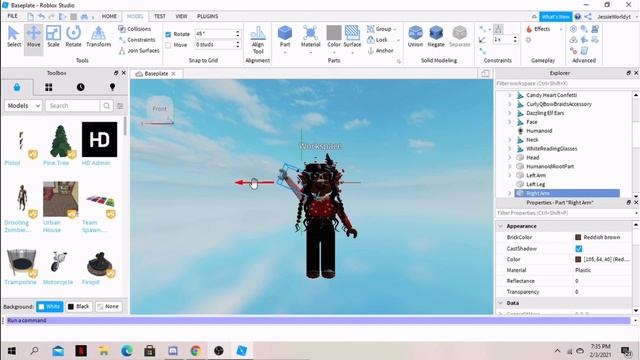Expand the Head part in Explorer
The width and height of the screenshot is (640, 360).
509,158
